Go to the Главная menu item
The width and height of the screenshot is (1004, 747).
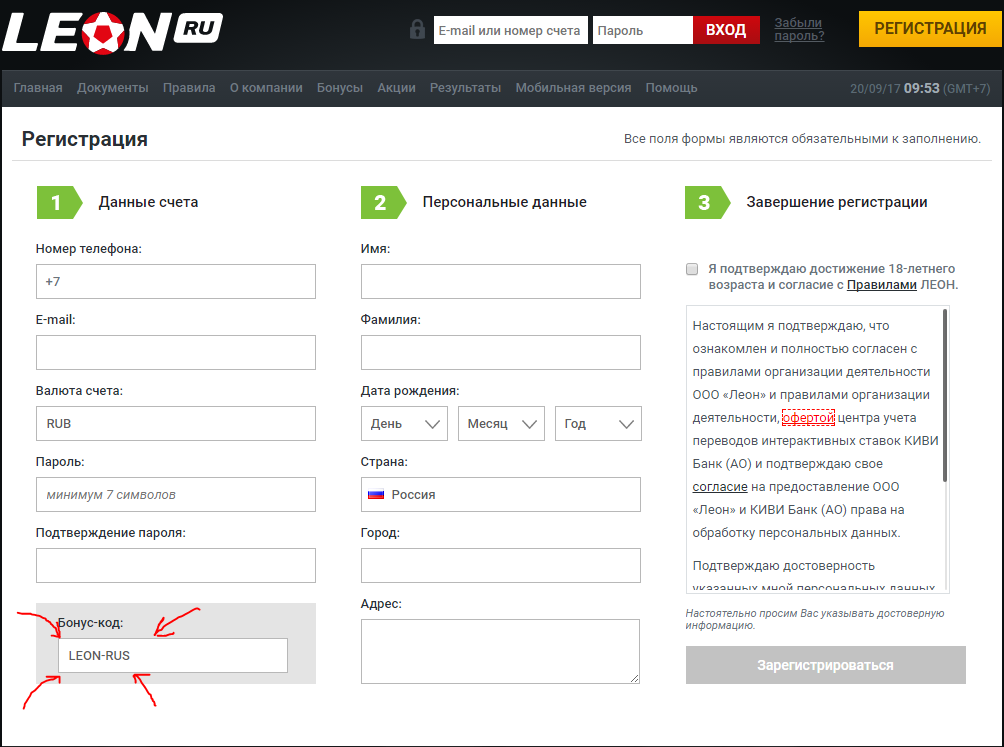point(38,88)
